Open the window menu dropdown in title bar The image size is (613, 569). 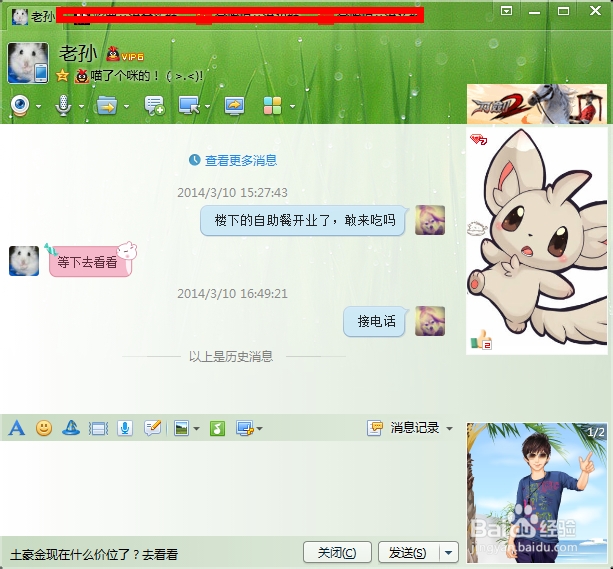(x=506, y=11)
